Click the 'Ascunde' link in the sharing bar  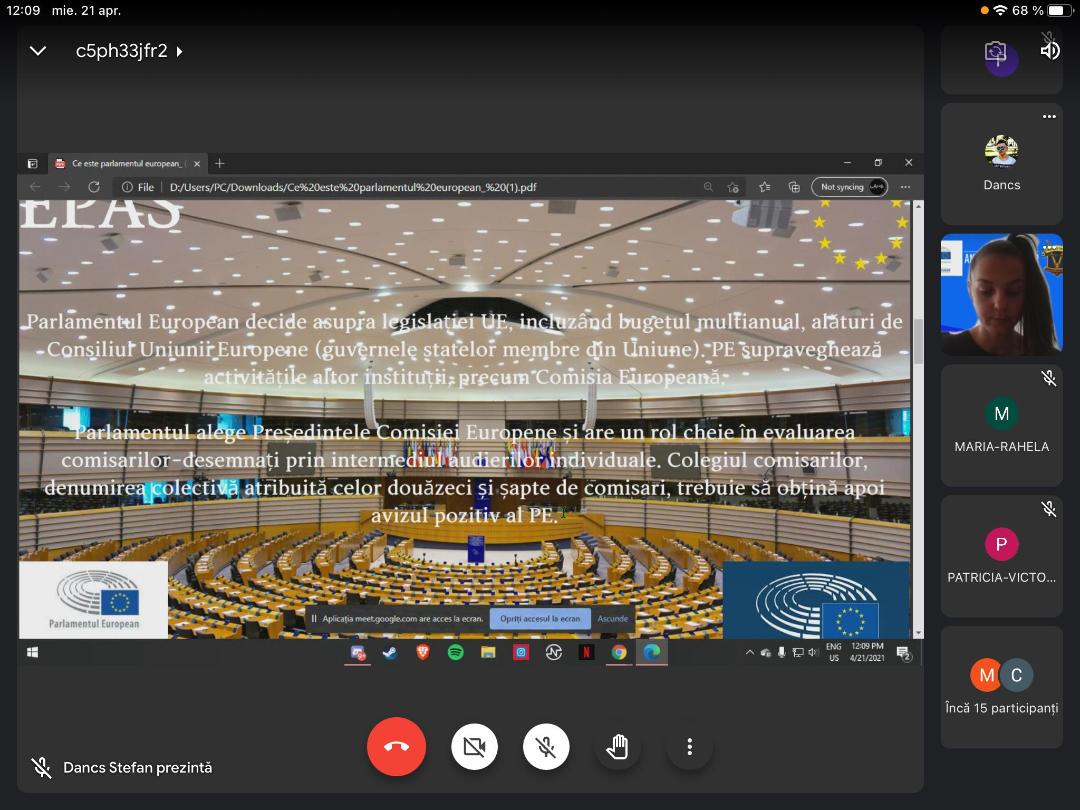coord(613,619)
